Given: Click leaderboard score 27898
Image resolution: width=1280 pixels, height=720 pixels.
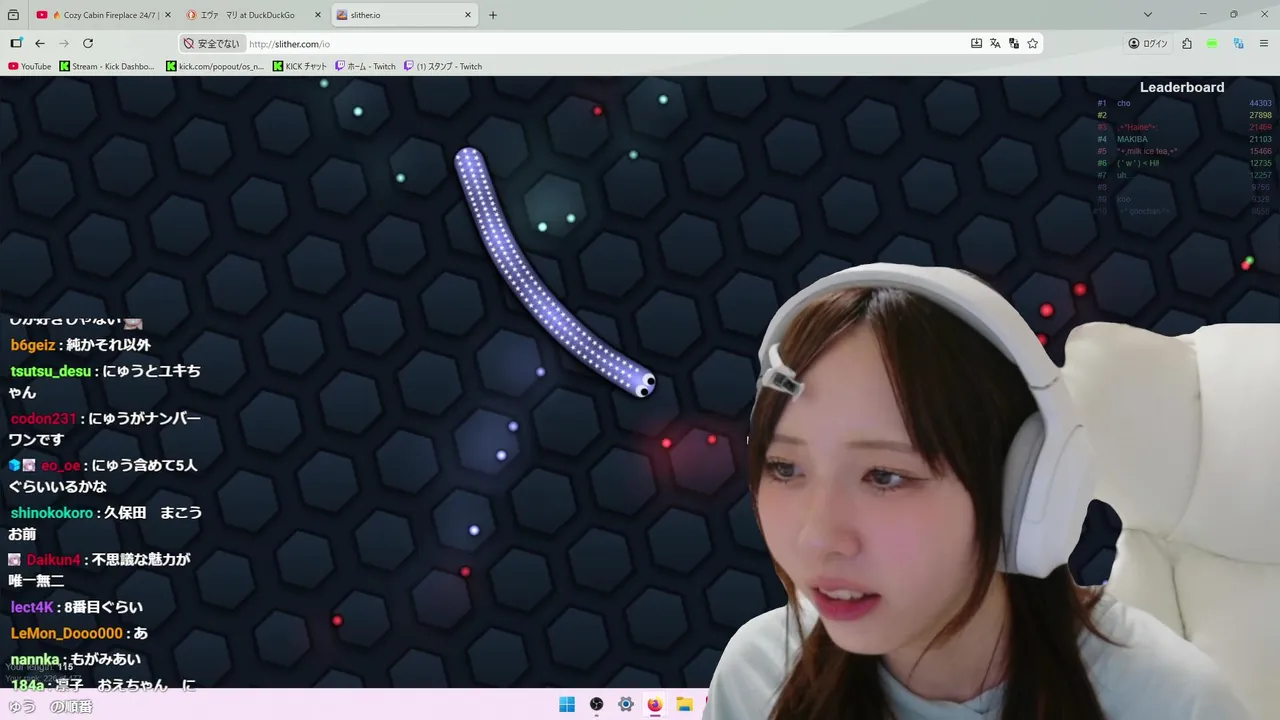Looking at the screenshot, I should (1260, 115).
